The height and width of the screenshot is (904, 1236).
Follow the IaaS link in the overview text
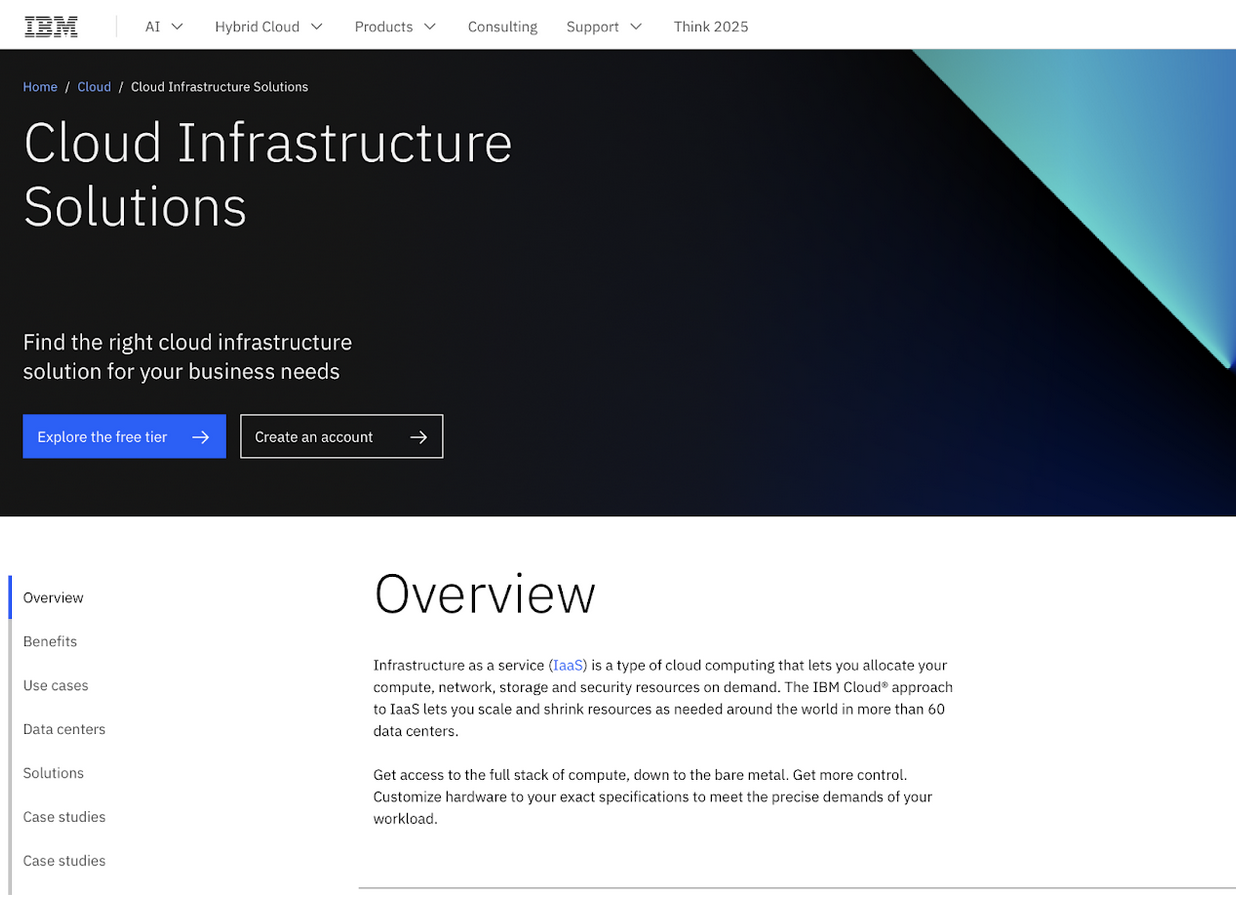[568, 664]
